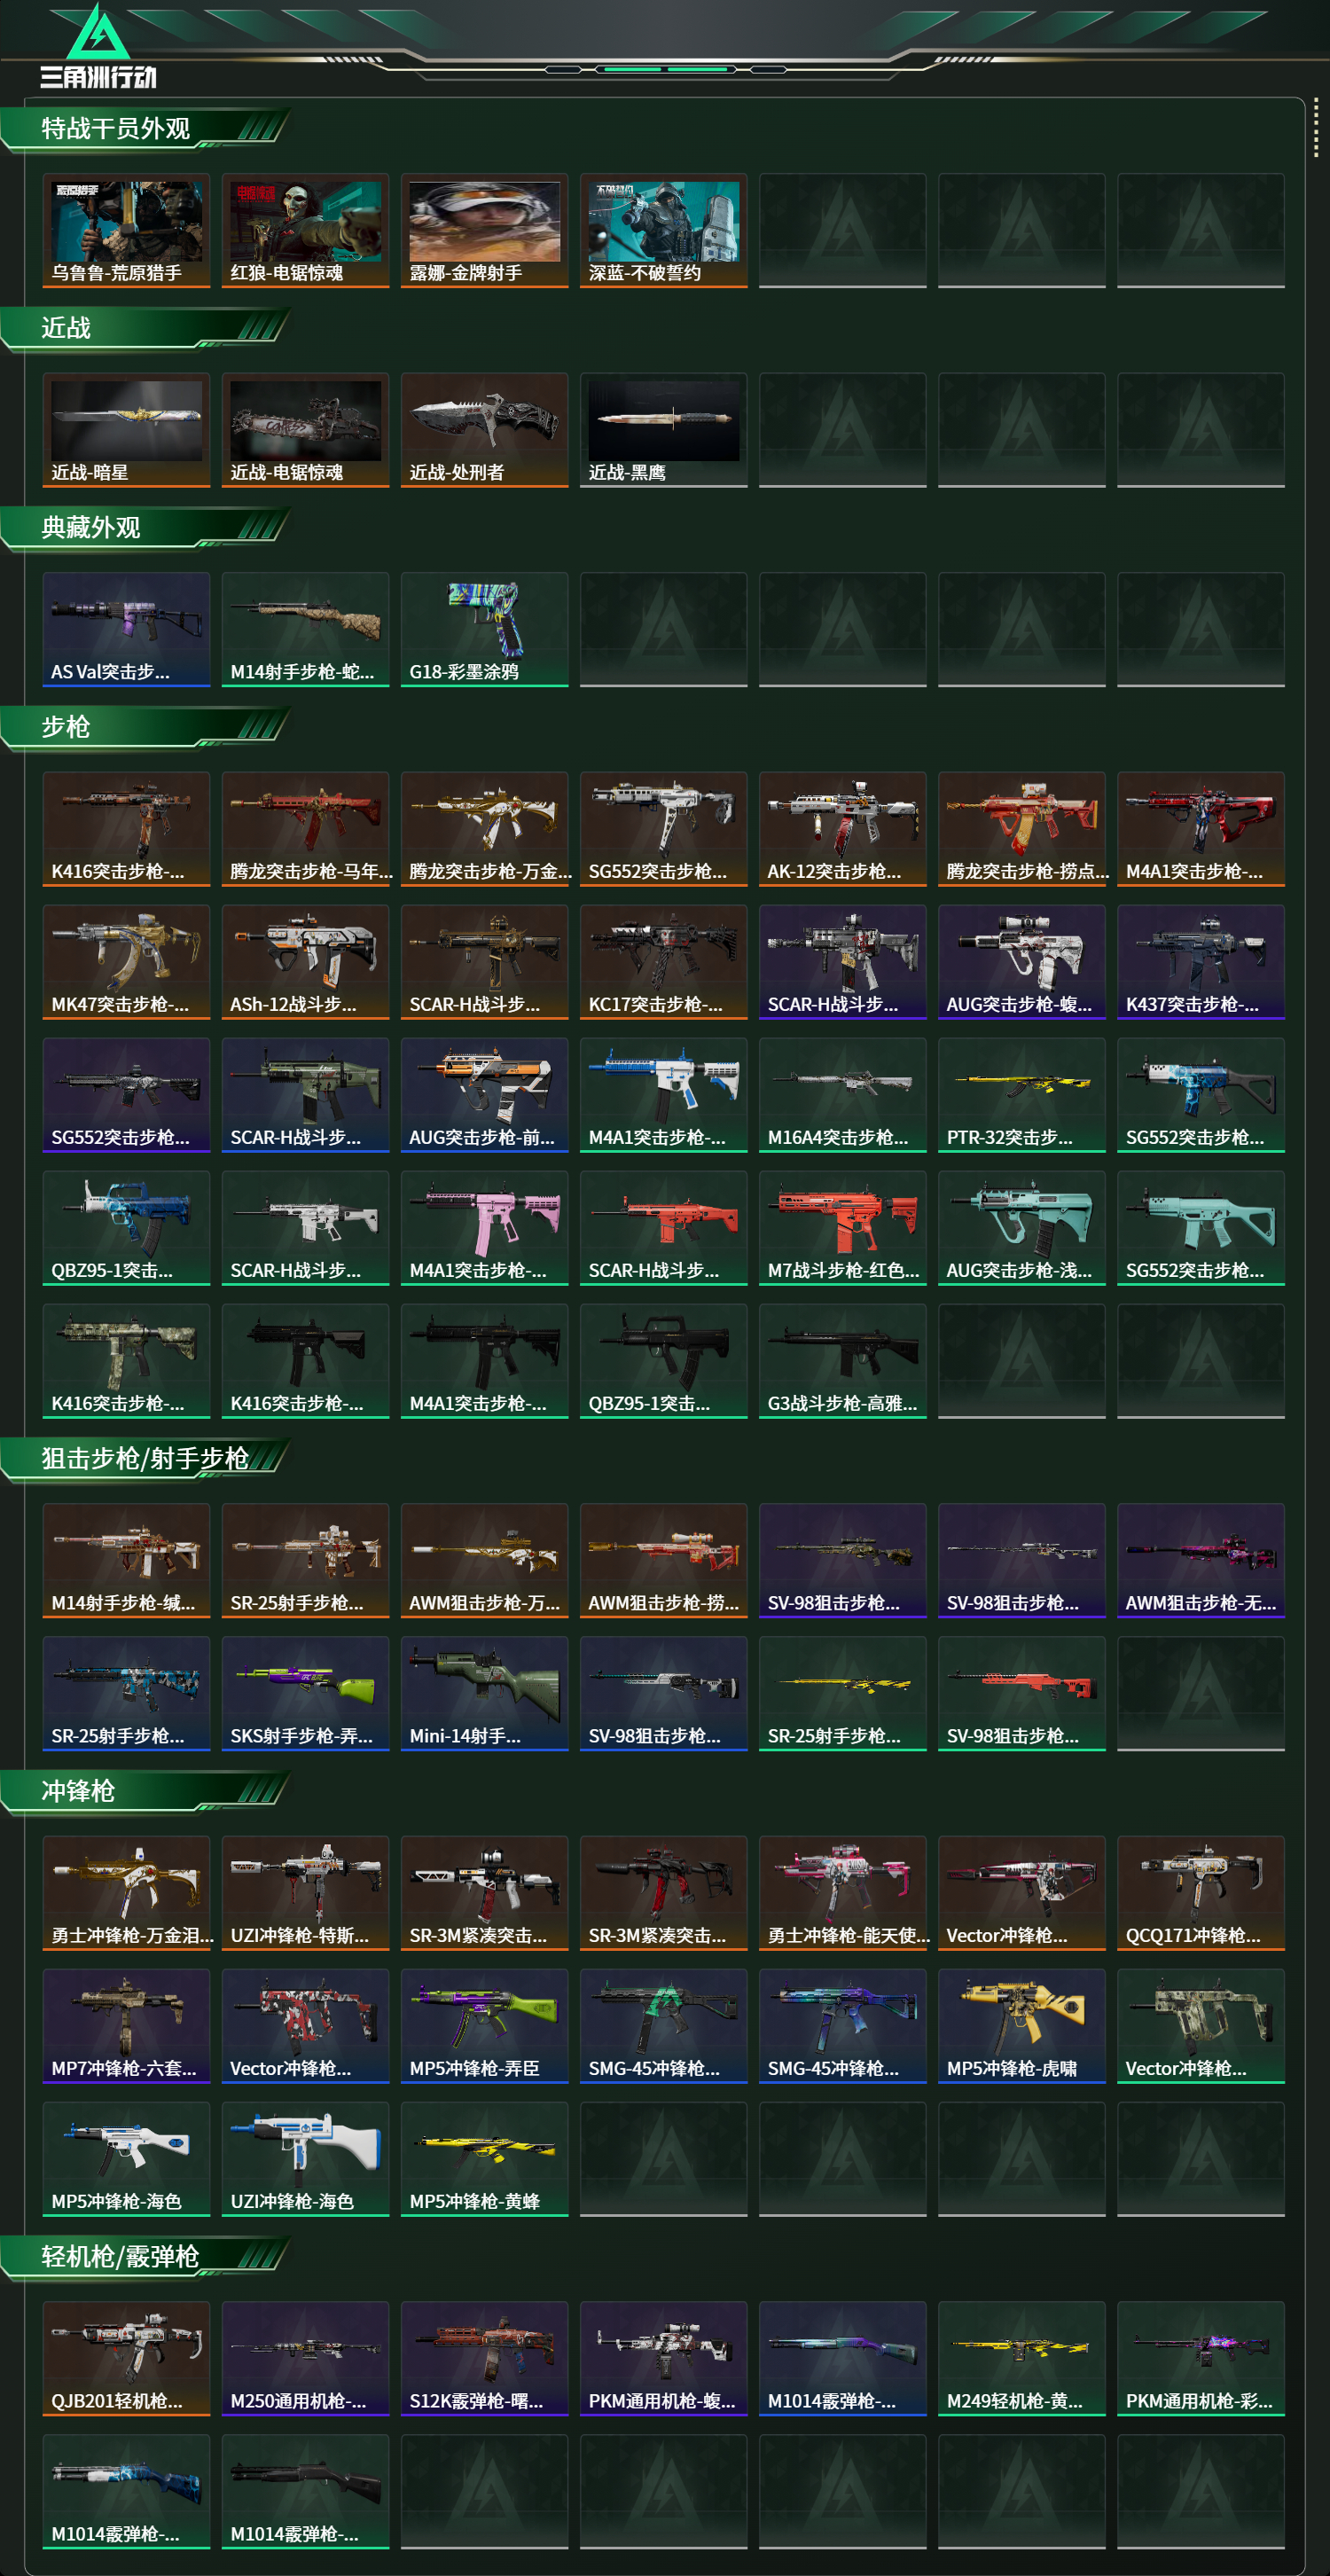This screenshot has width=1330, height=2576.
Task: Choose the M7战斗步枪-红色 weapon icon
Action: click(x=842, y=1228)
